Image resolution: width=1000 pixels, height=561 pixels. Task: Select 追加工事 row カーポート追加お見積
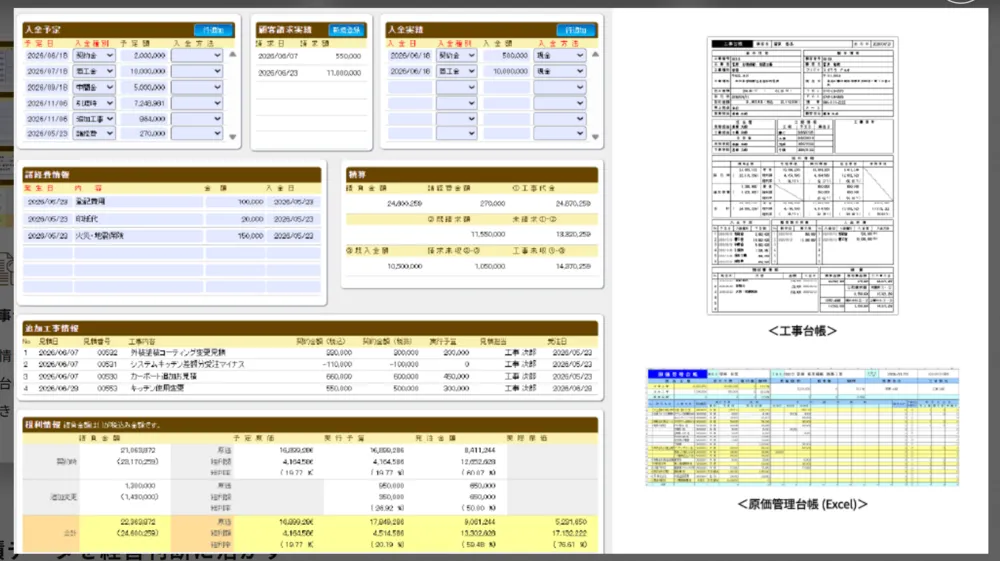pos(311,376)
